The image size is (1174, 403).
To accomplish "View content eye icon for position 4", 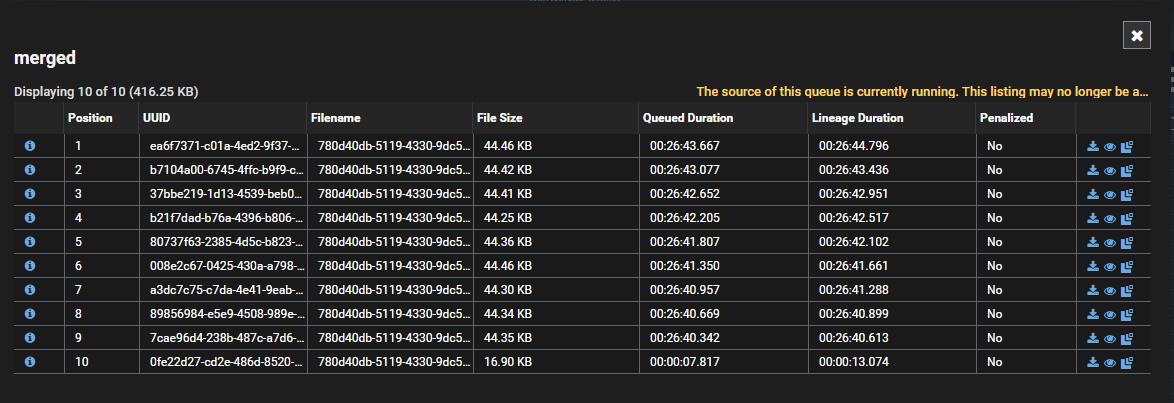I will tap(1110, 219).
